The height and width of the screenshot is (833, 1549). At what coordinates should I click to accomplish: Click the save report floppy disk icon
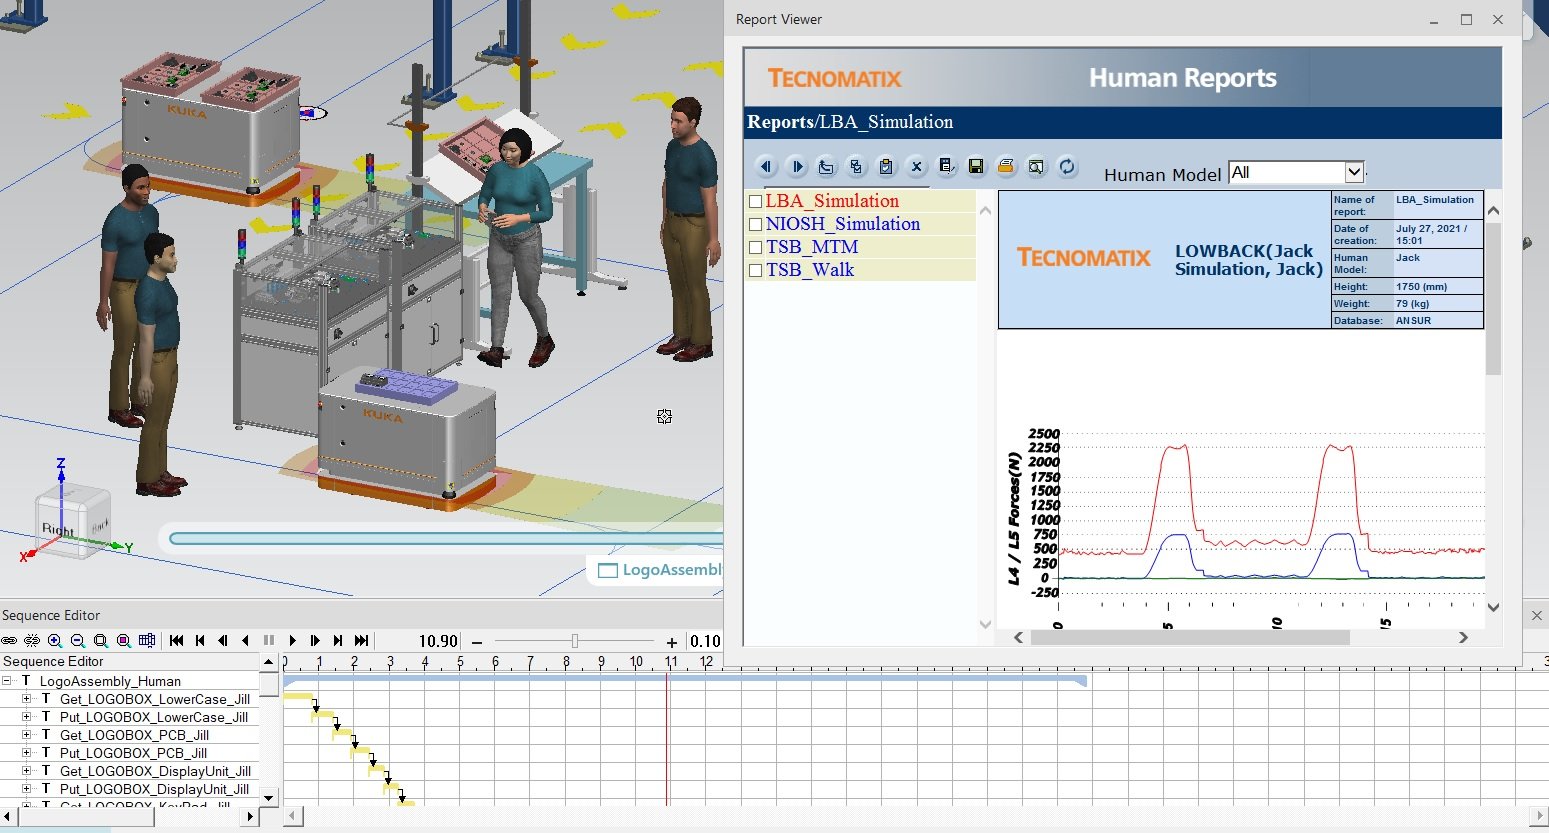coord(976,167)
